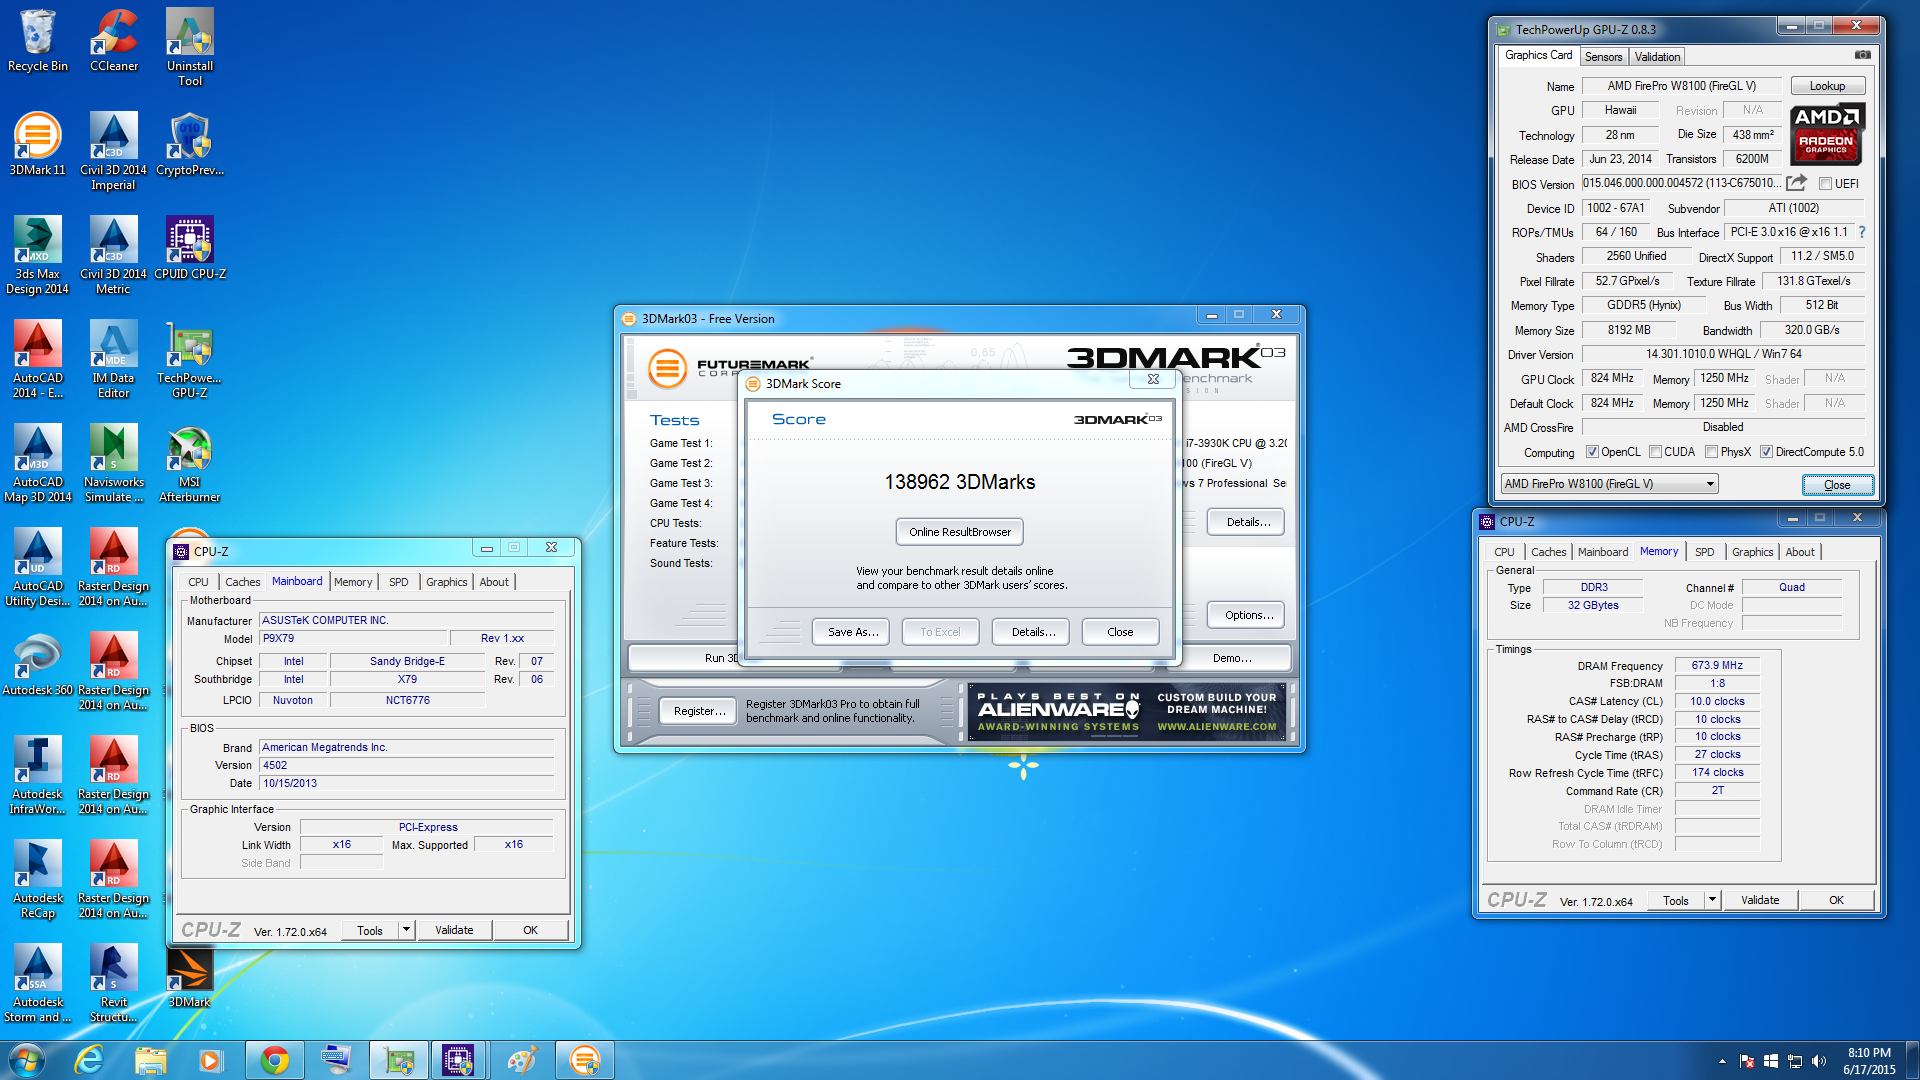
Task: Click the Lookup button in GPU-Z
Action: [x=1827, y=86]
